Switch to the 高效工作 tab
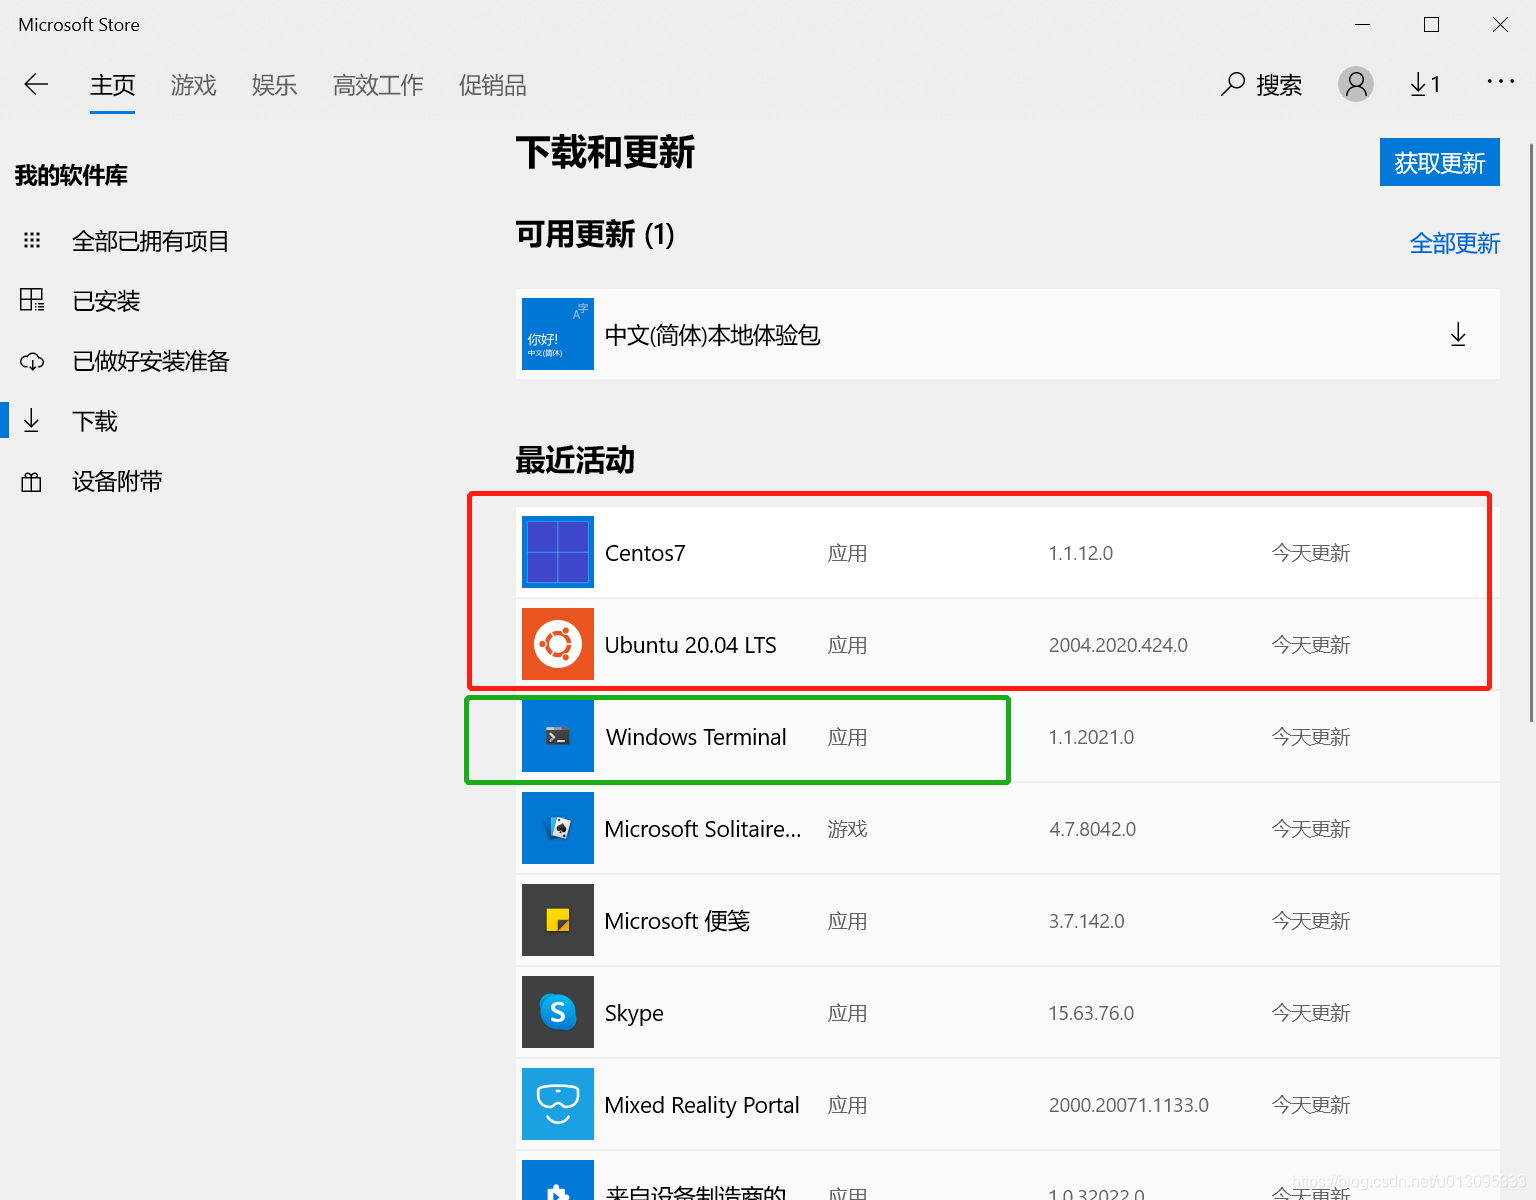Viewport: 1536px width, 1200px height. tap(378, 85)
